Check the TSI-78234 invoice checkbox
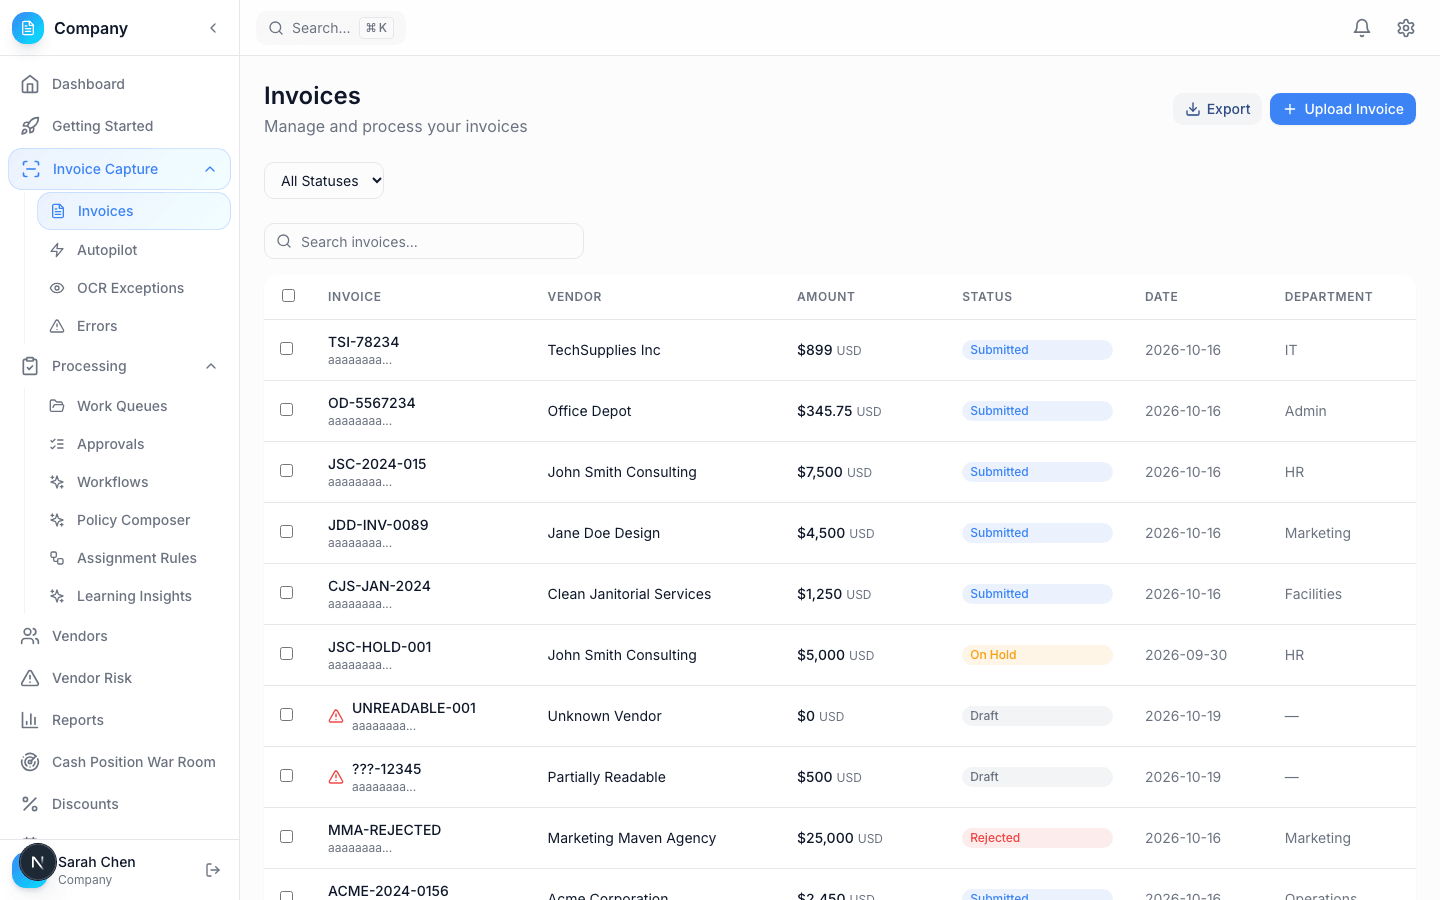The width and height of the screenshot is (1440, 900). coord(287,349)
